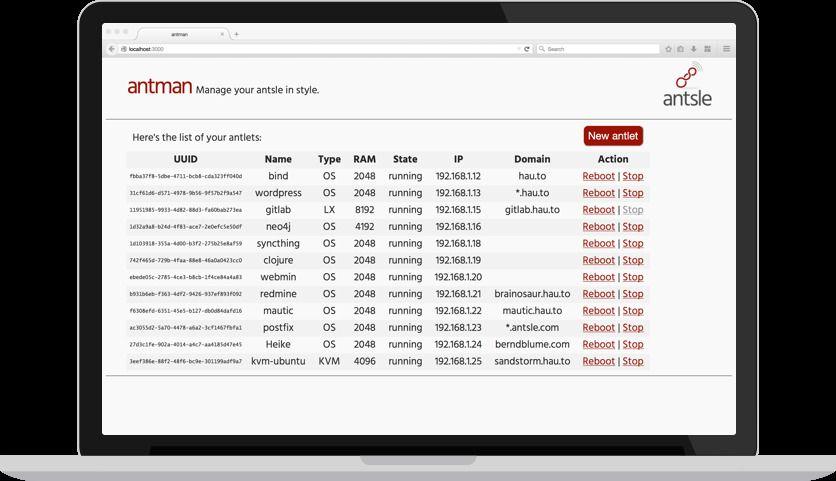
Task: Create a New antlet
Action: pos(613,136)
